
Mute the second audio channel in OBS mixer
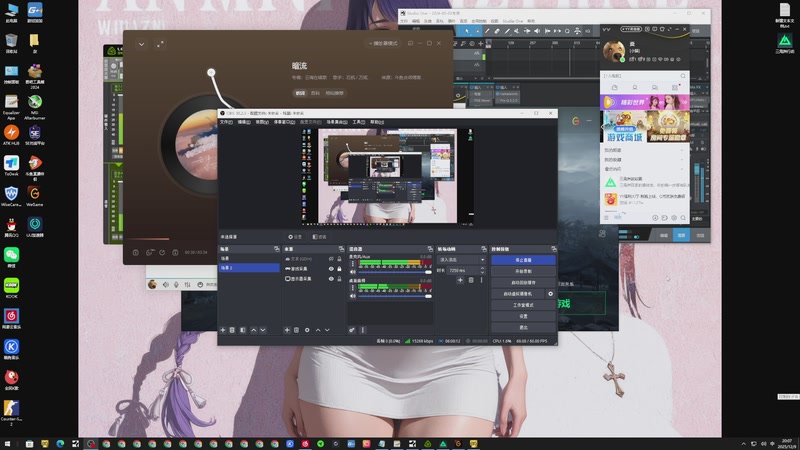tap(353, 296)
